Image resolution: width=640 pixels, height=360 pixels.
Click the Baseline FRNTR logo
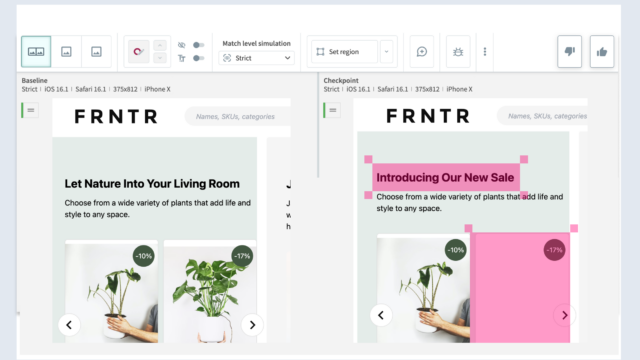[116, 116]
